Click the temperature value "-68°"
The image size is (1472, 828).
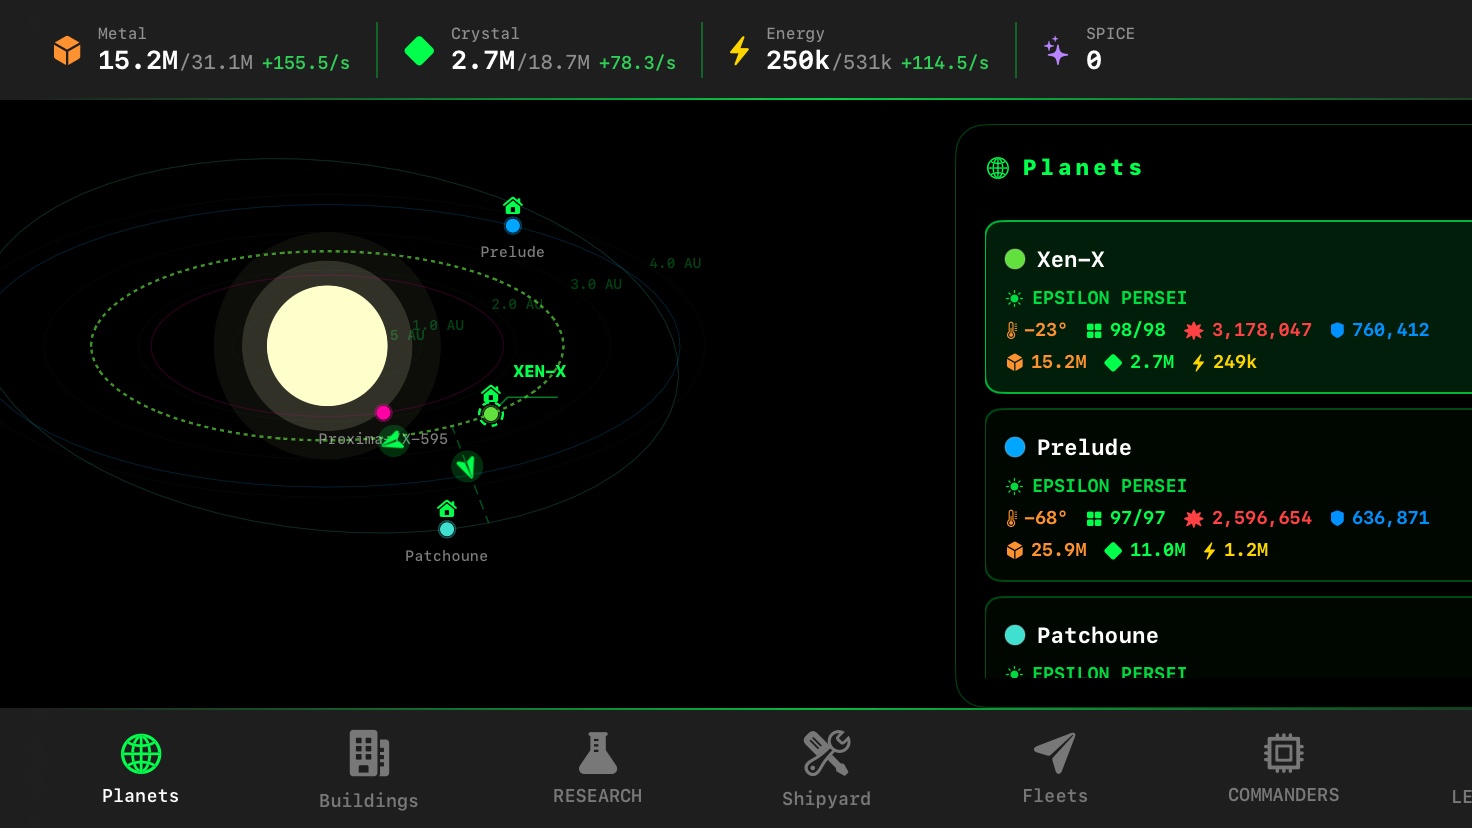(x=1045, y=518)
